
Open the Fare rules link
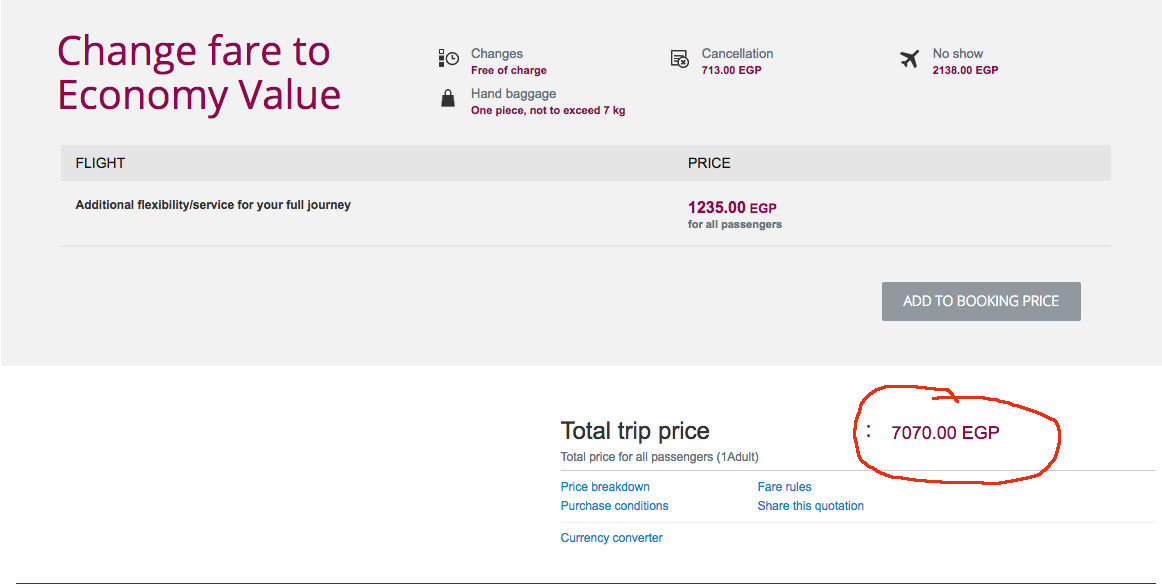click(x=784, y=486)
